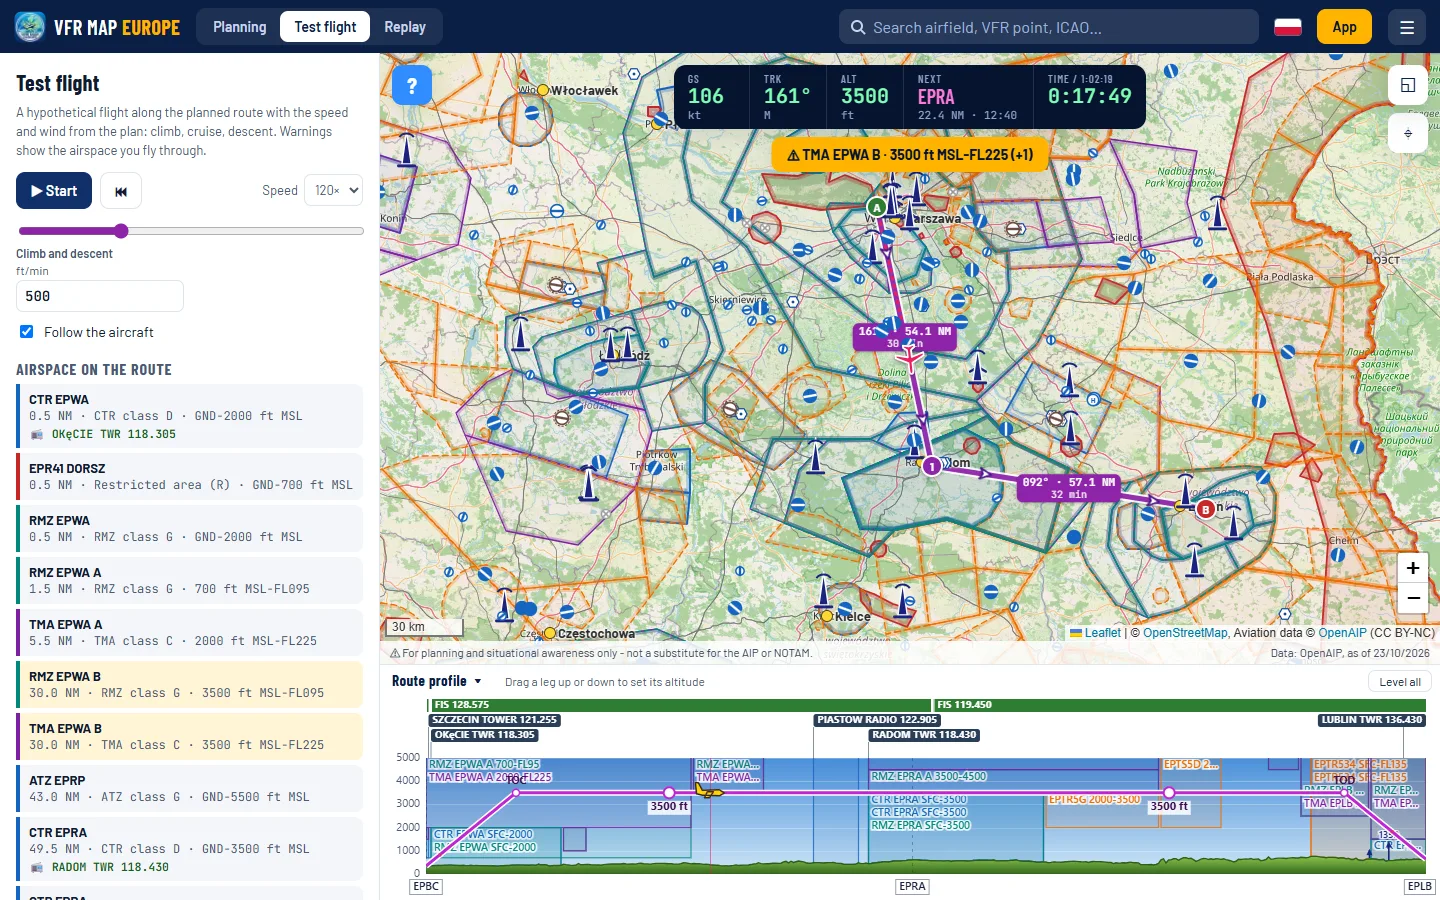Select waypoint 1 marker near Radom
This screenshot has width=1440, height=900.
tap(932, 466)
